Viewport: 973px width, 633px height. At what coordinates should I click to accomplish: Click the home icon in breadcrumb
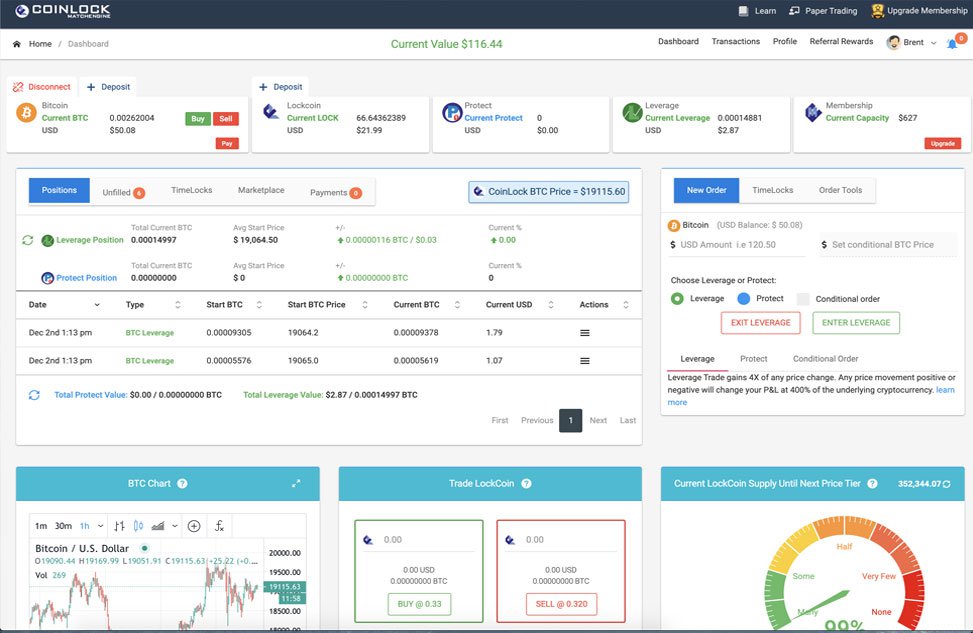point(17,44)
